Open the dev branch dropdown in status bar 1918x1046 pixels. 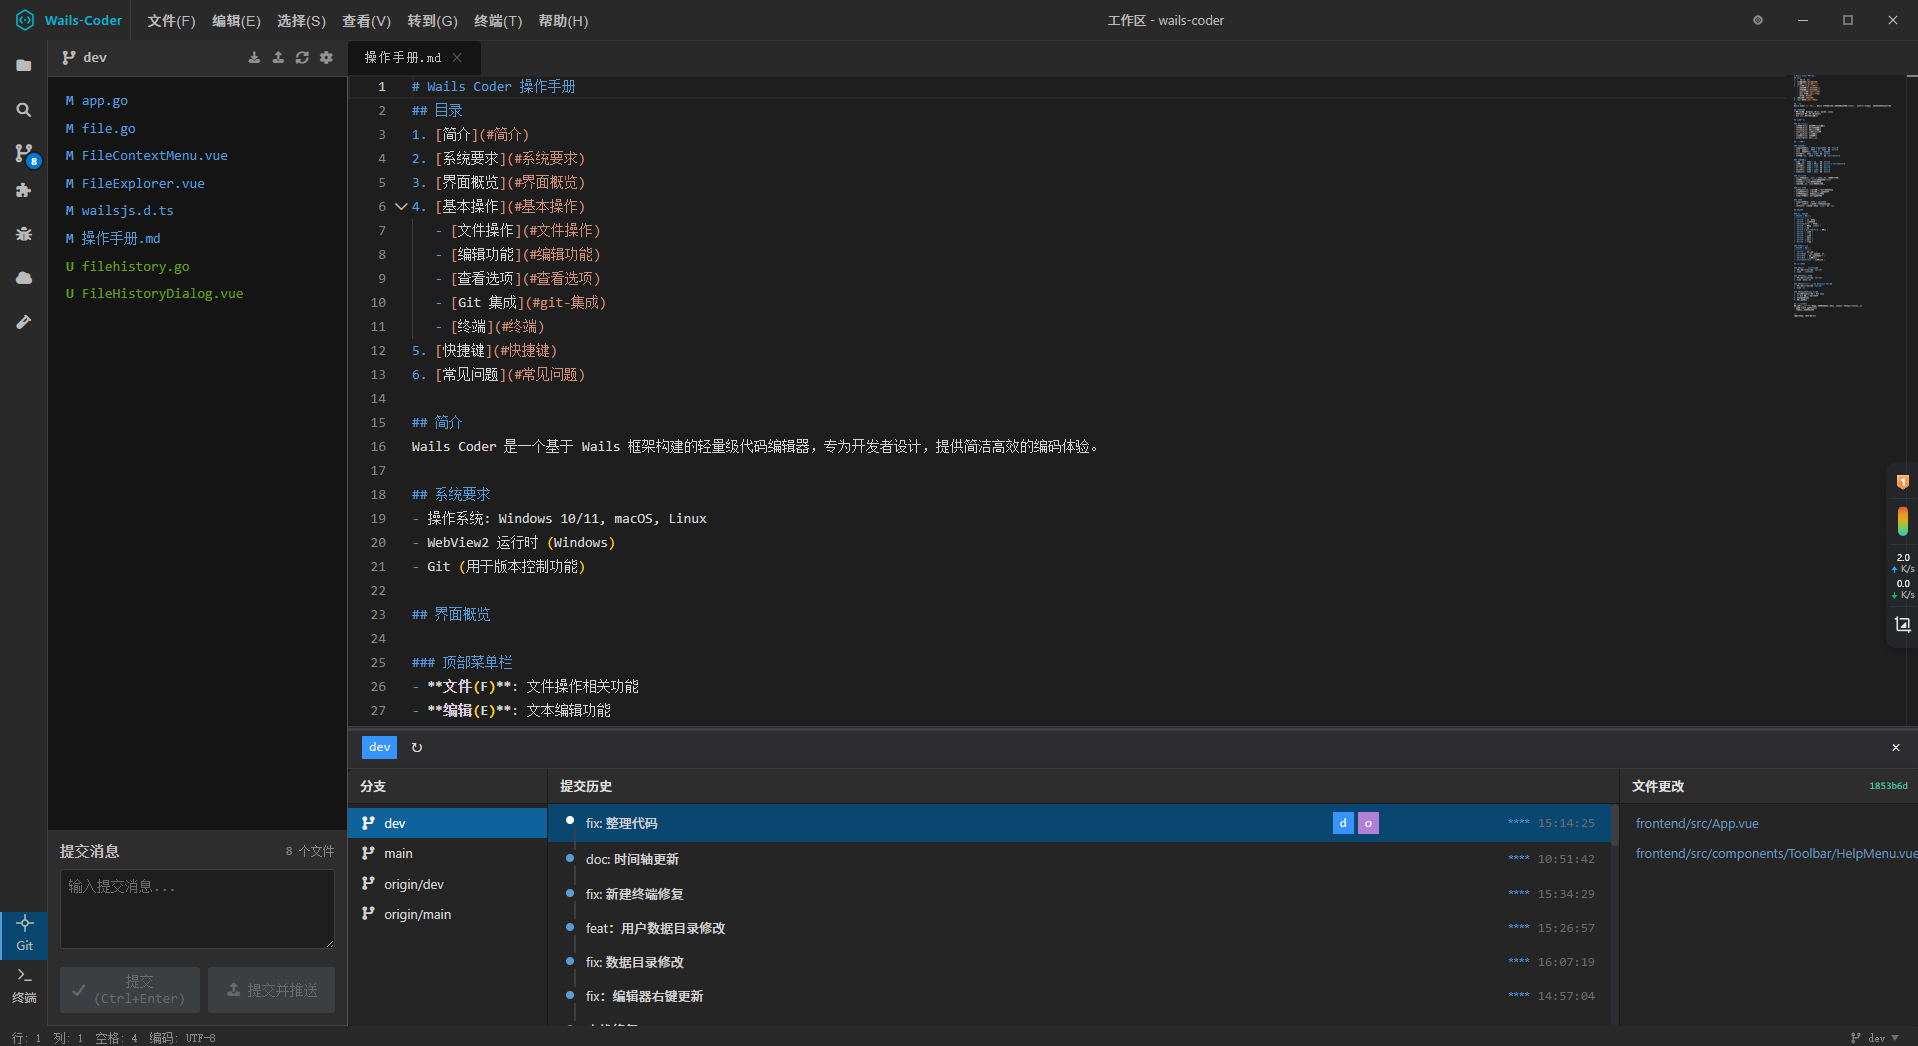(x=1875, y=1038)
